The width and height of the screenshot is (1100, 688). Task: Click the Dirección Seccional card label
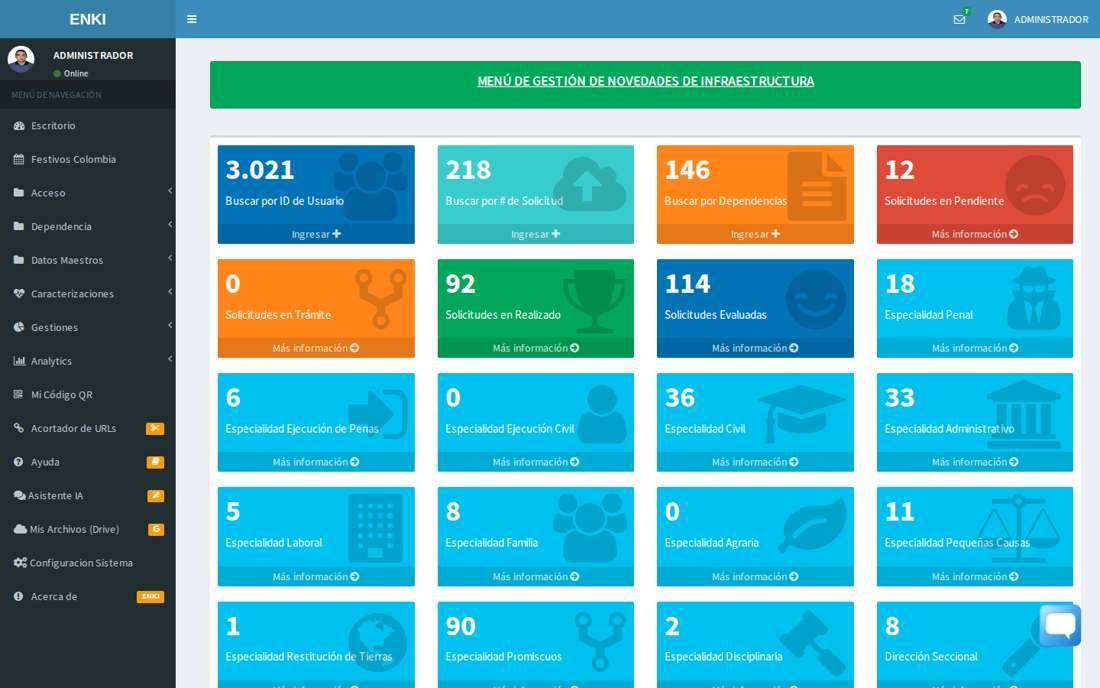point(931,656)
